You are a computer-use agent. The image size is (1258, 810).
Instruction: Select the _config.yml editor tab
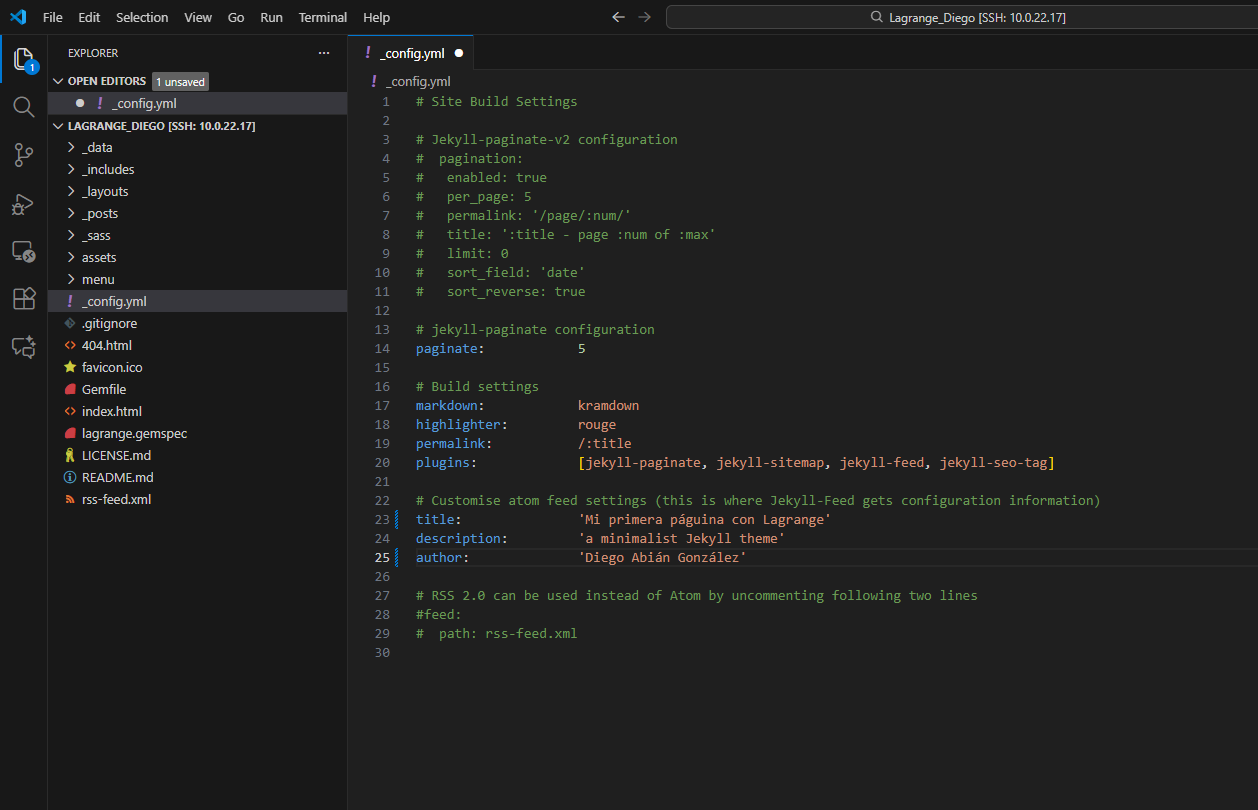[411, 53]
